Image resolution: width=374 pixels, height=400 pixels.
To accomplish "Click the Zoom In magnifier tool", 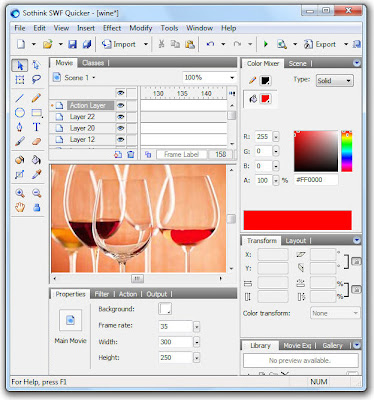I will [x=20, y=193].
